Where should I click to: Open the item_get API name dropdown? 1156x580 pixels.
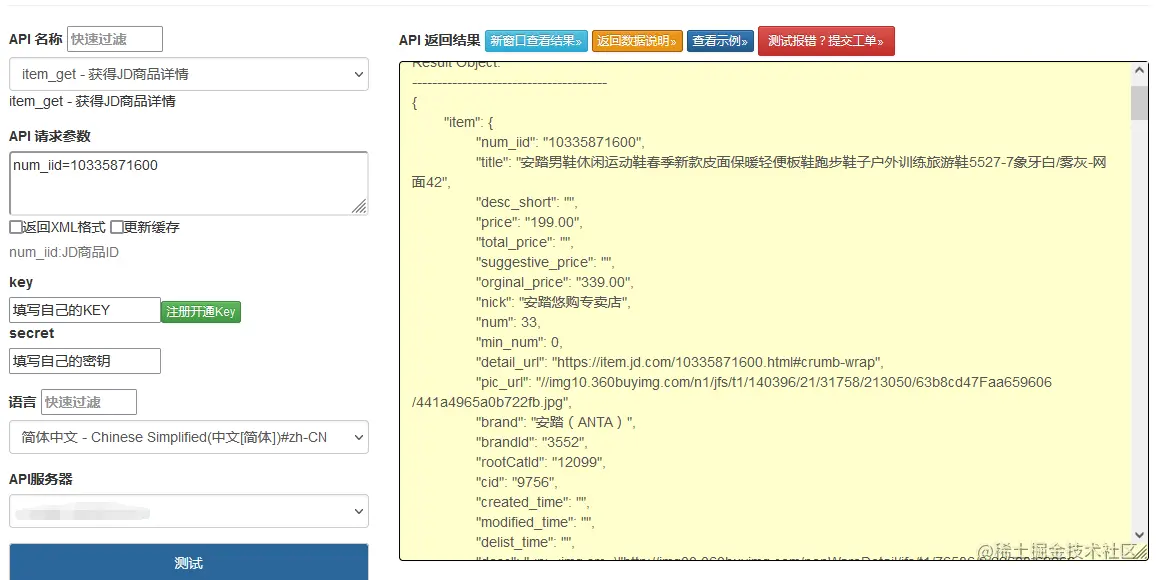tap(189, 74)
